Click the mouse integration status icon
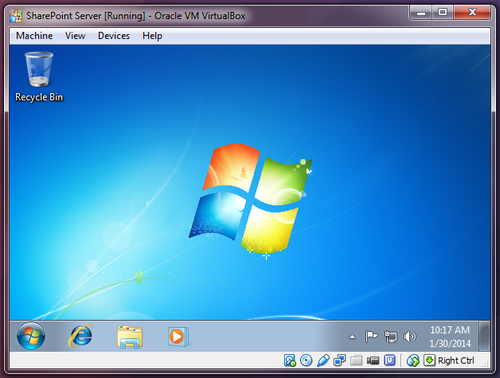 pyautogui.click(x=413, y=360)
